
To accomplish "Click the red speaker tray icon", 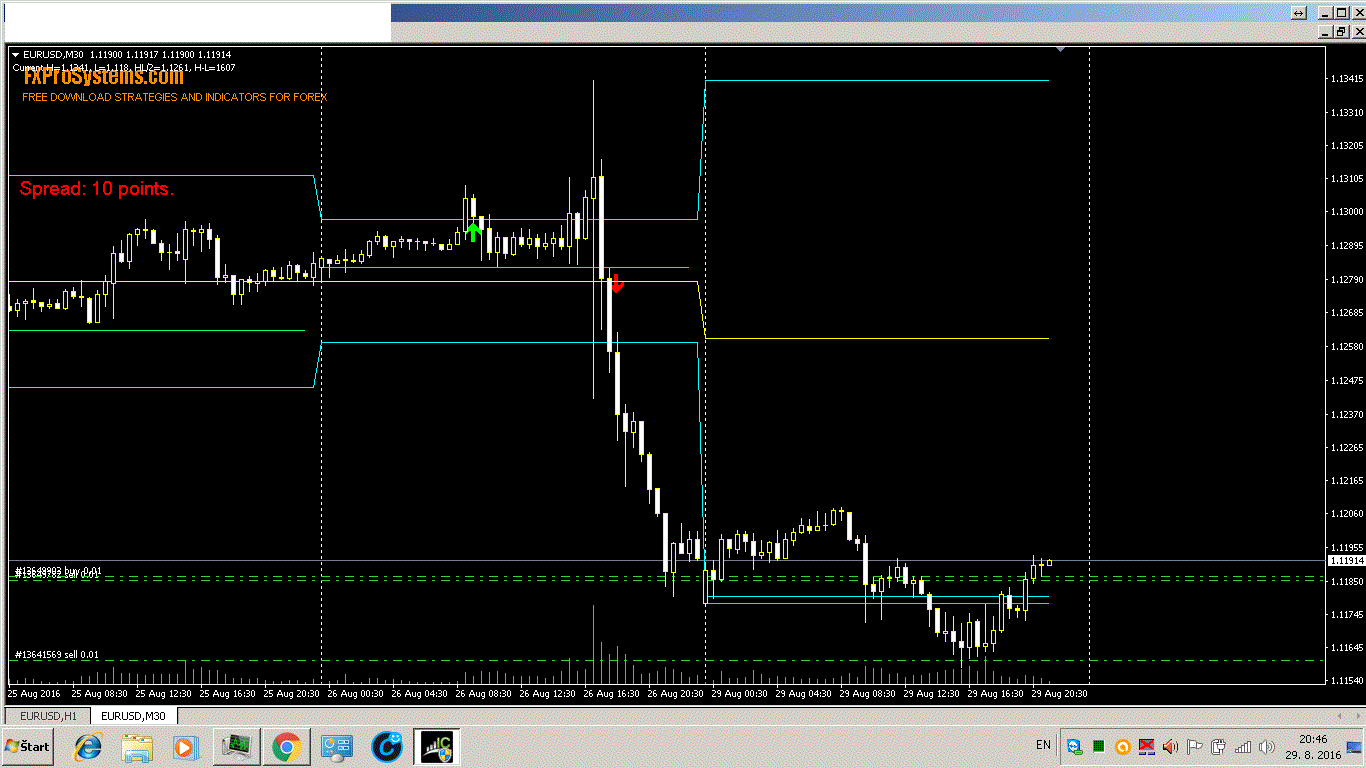I will pyautogui.click(x=1171, y=746).
